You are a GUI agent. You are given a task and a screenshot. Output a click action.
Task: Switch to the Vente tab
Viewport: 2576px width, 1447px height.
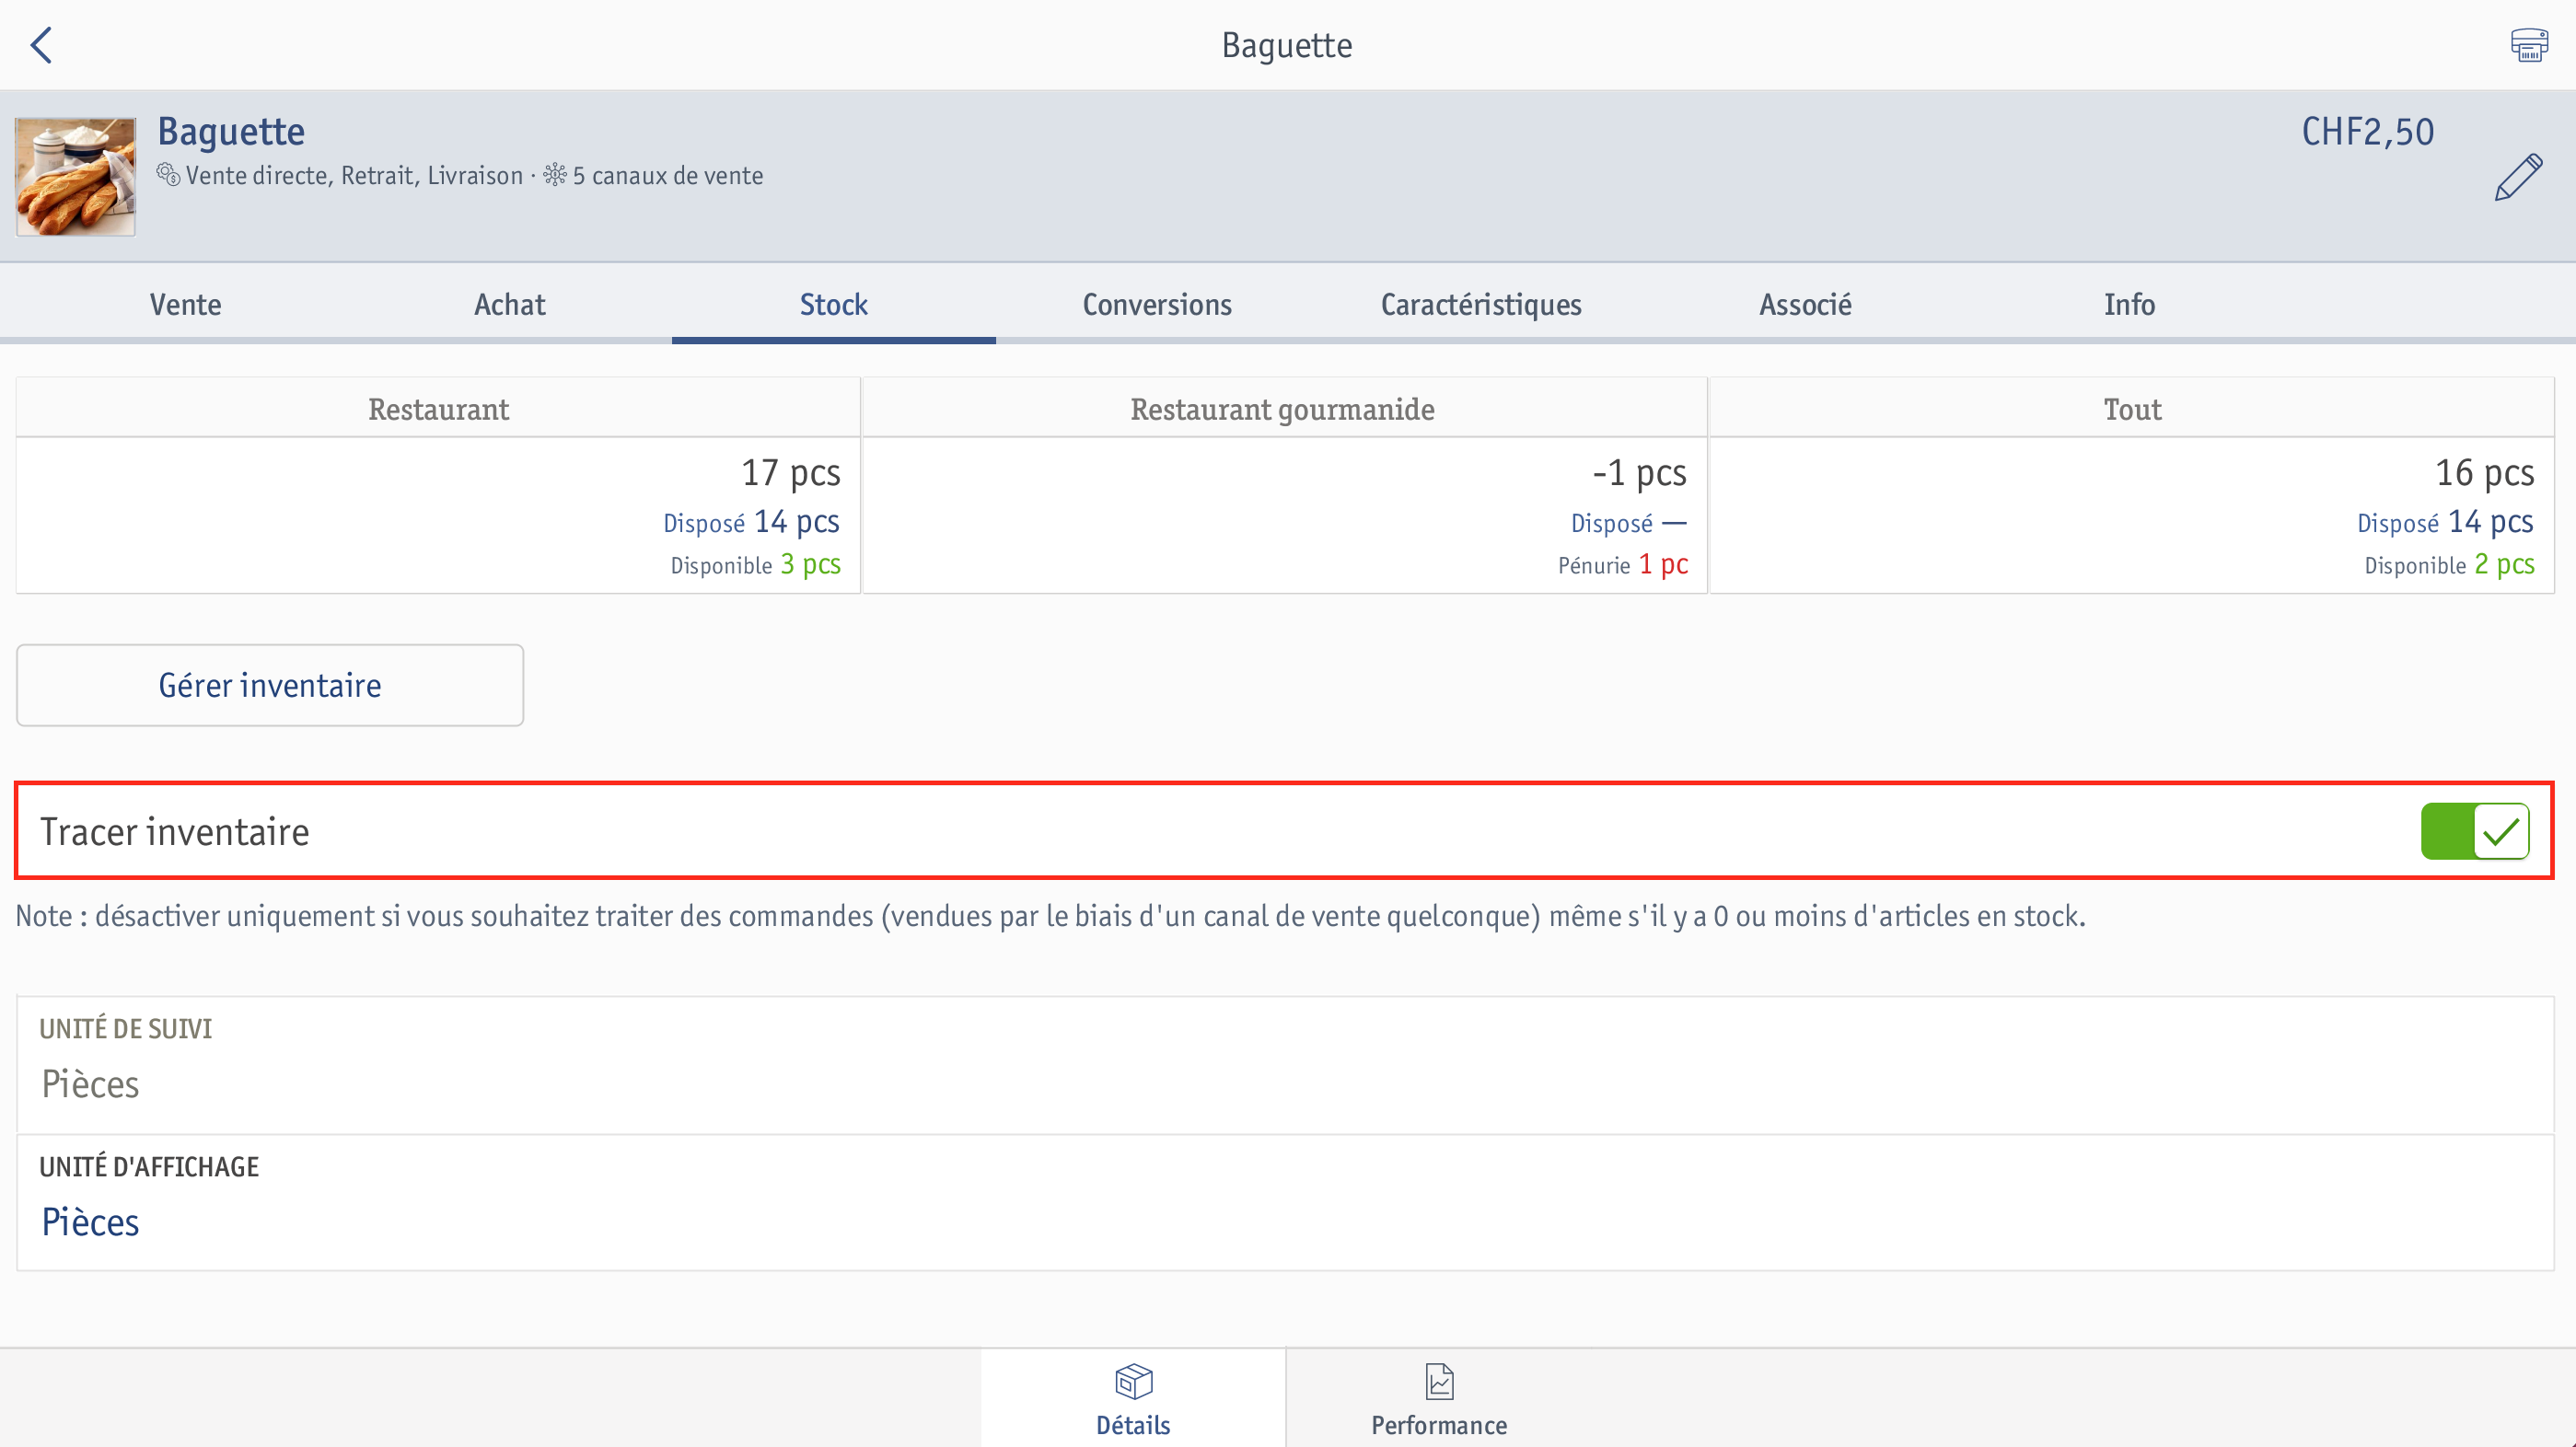click(x=185, y=304)
